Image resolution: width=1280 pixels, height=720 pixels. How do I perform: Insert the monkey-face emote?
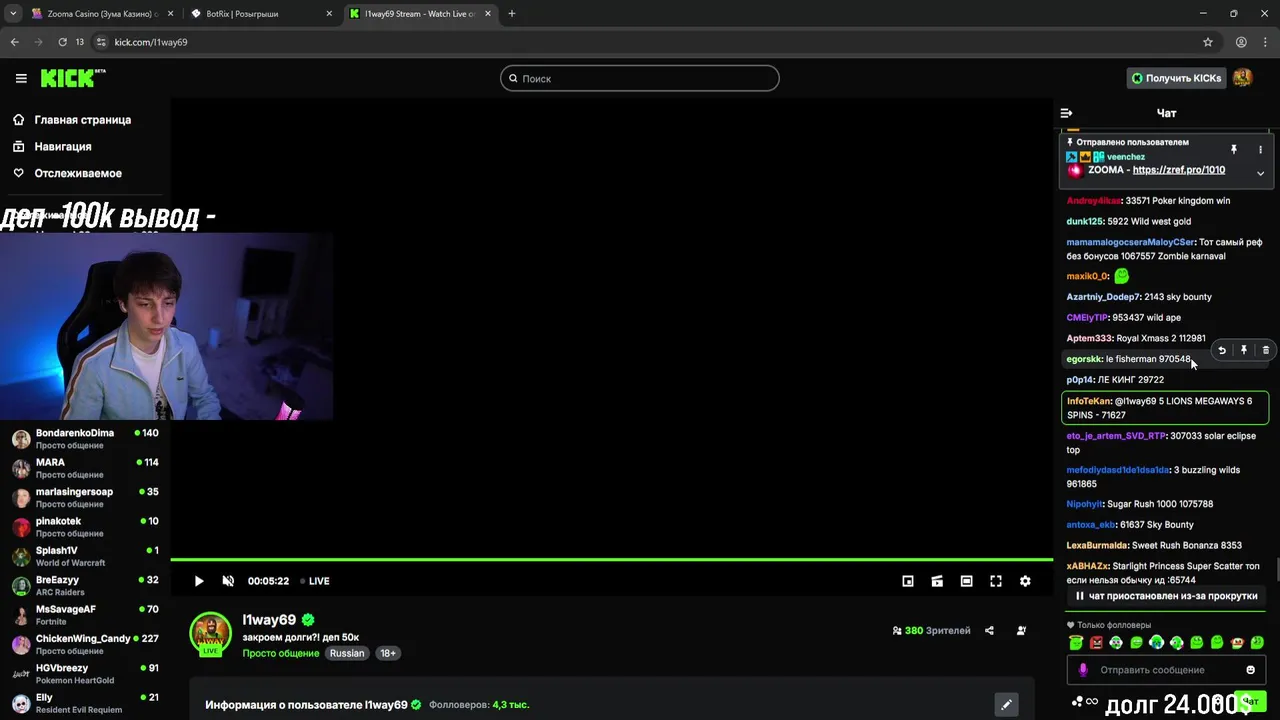pos(1237,643)
